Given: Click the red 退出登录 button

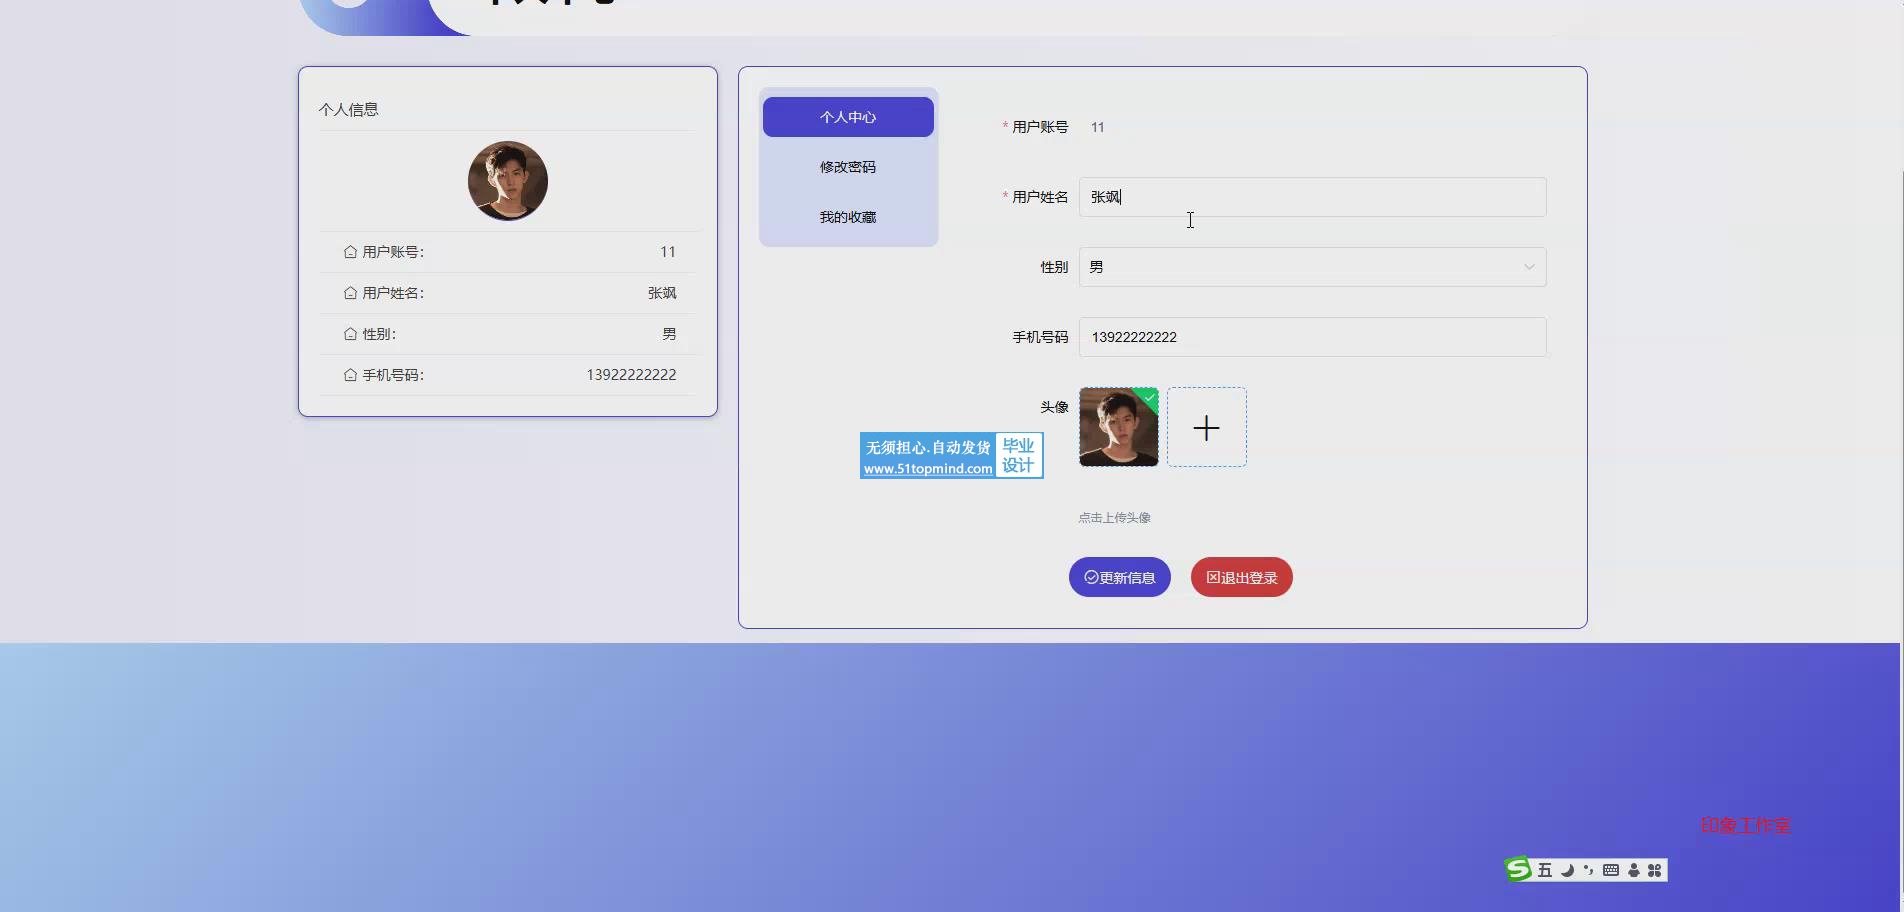Looking at the screenshot, I should point(1241,577).
